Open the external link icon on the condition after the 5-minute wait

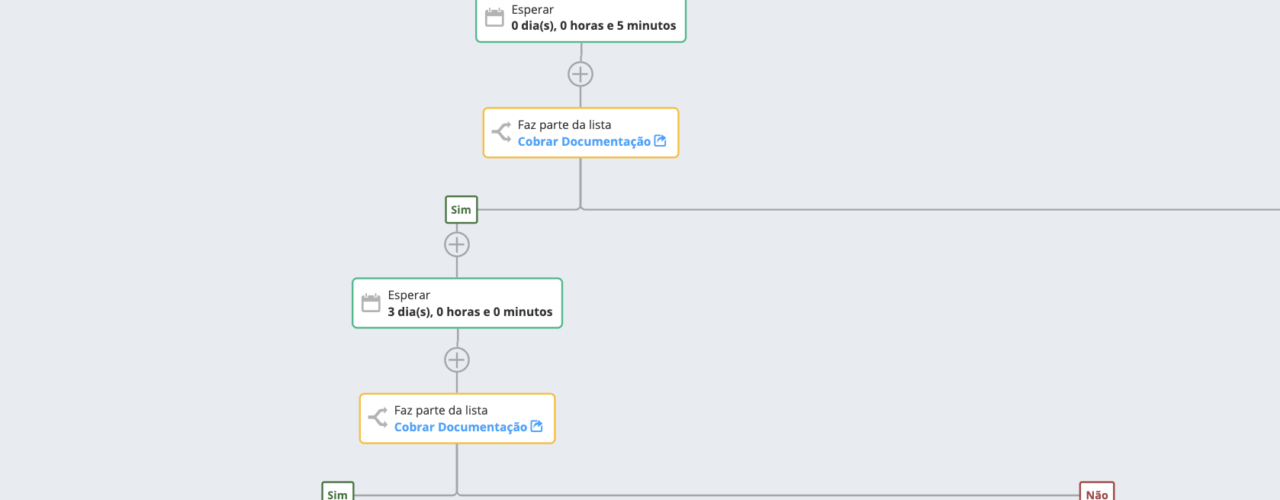tap(660, 141)
